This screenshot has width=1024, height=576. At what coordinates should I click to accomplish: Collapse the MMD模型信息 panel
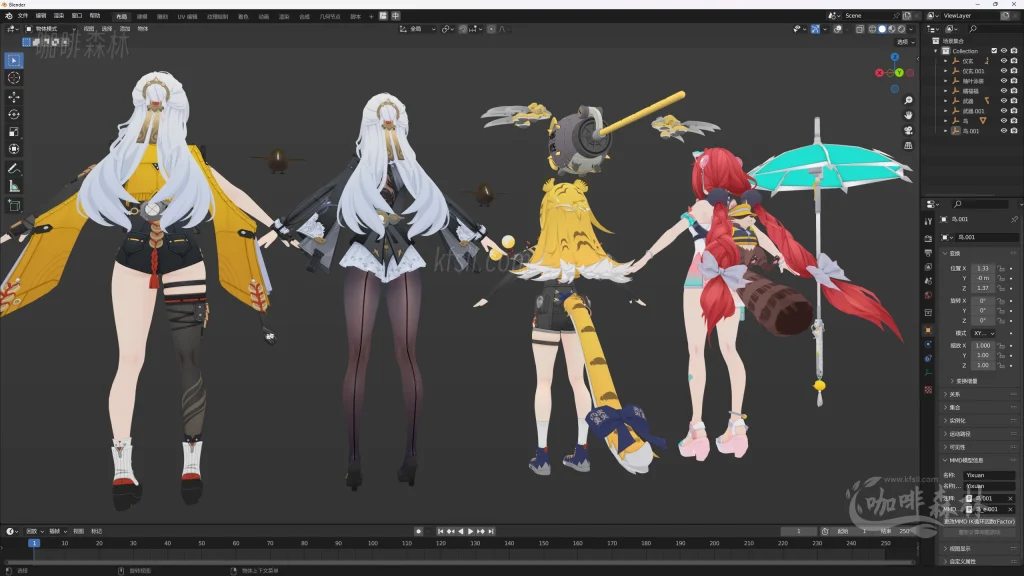pyautogui.click(x=980, y=460)
